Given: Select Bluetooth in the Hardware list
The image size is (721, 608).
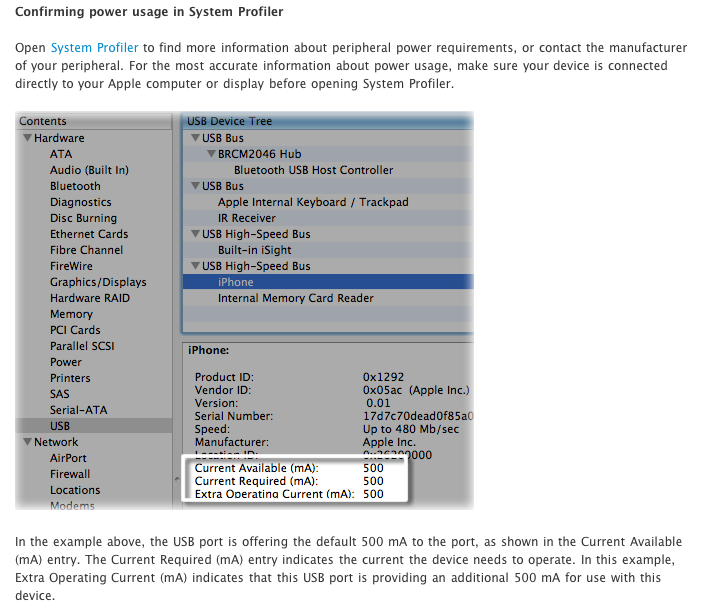Looking at the screenshot, I should click(75, 186).
